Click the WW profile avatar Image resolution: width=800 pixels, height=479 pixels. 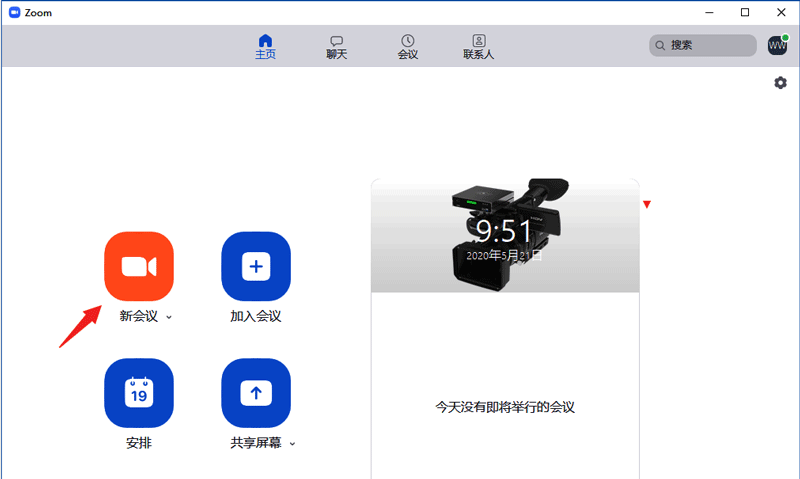[x=777, y=45]
